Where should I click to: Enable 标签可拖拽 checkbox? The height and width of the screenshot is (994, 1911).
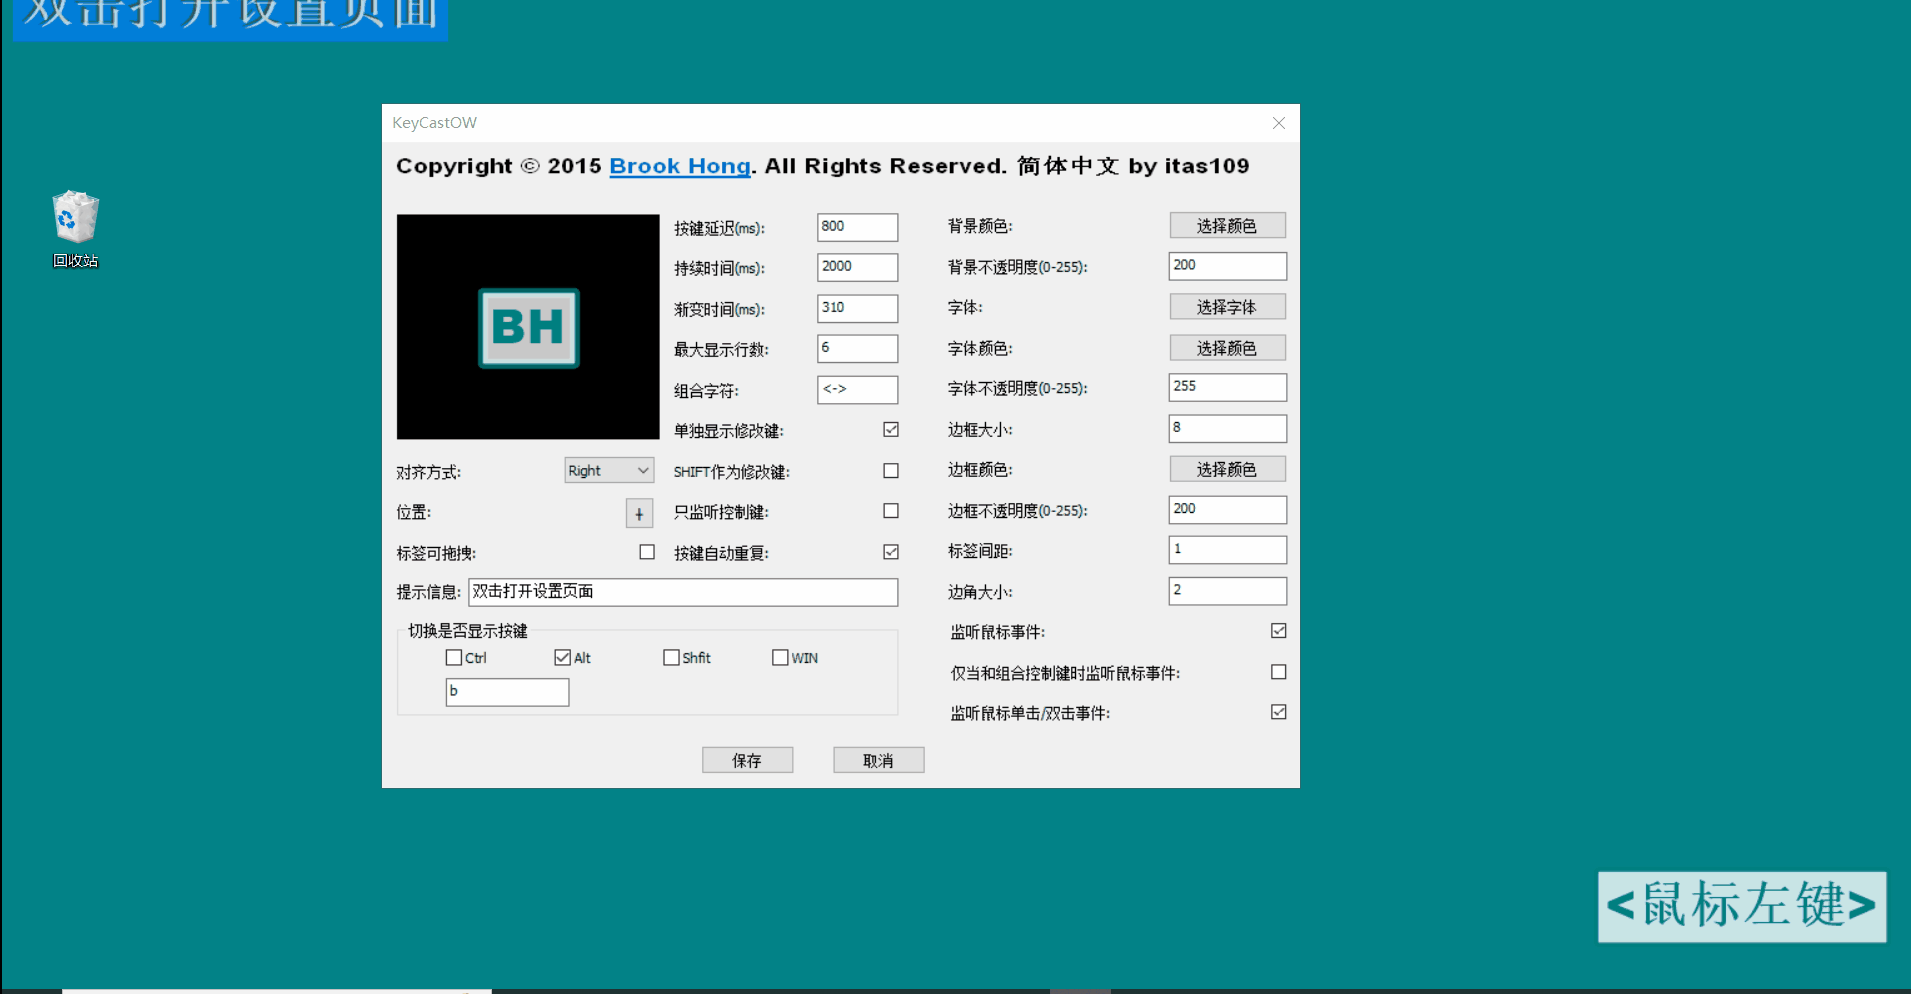(647, 552)
